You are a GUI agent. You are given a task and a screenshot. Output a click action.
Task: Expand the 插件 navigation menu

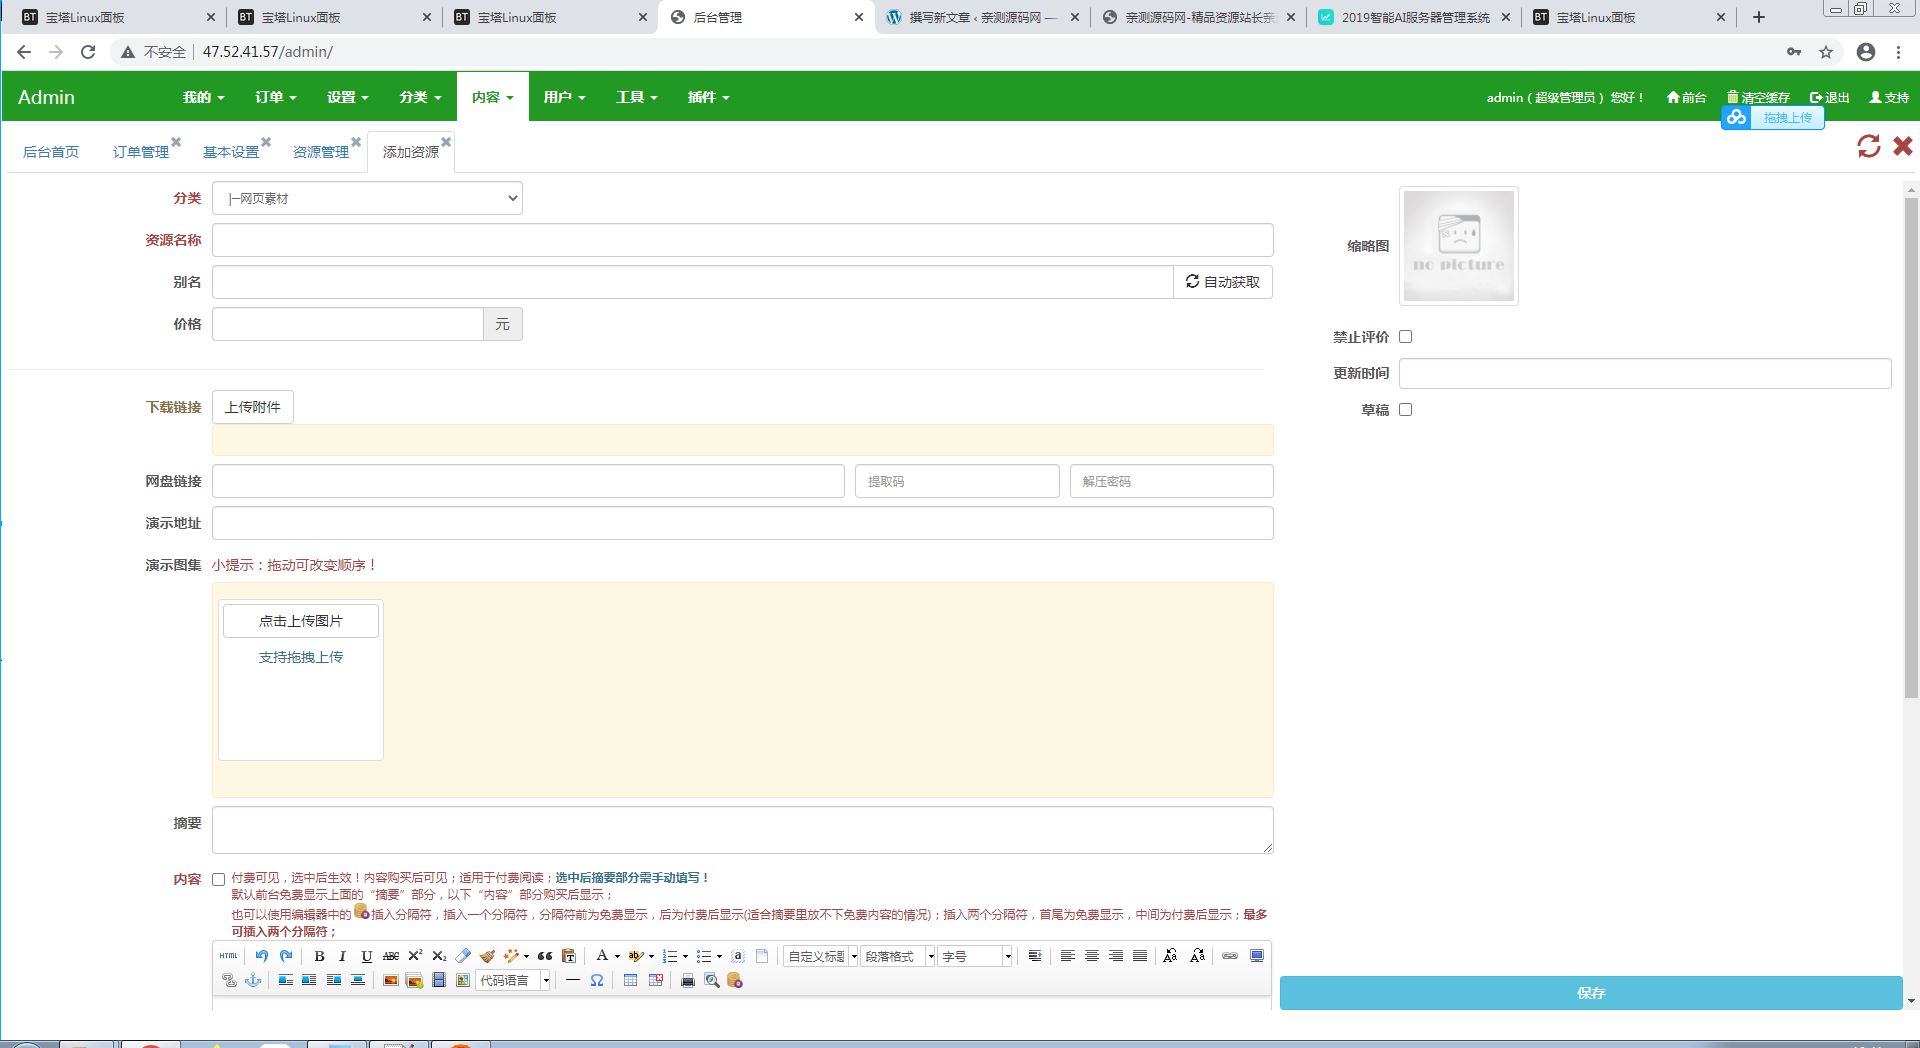tap(708, 97)
